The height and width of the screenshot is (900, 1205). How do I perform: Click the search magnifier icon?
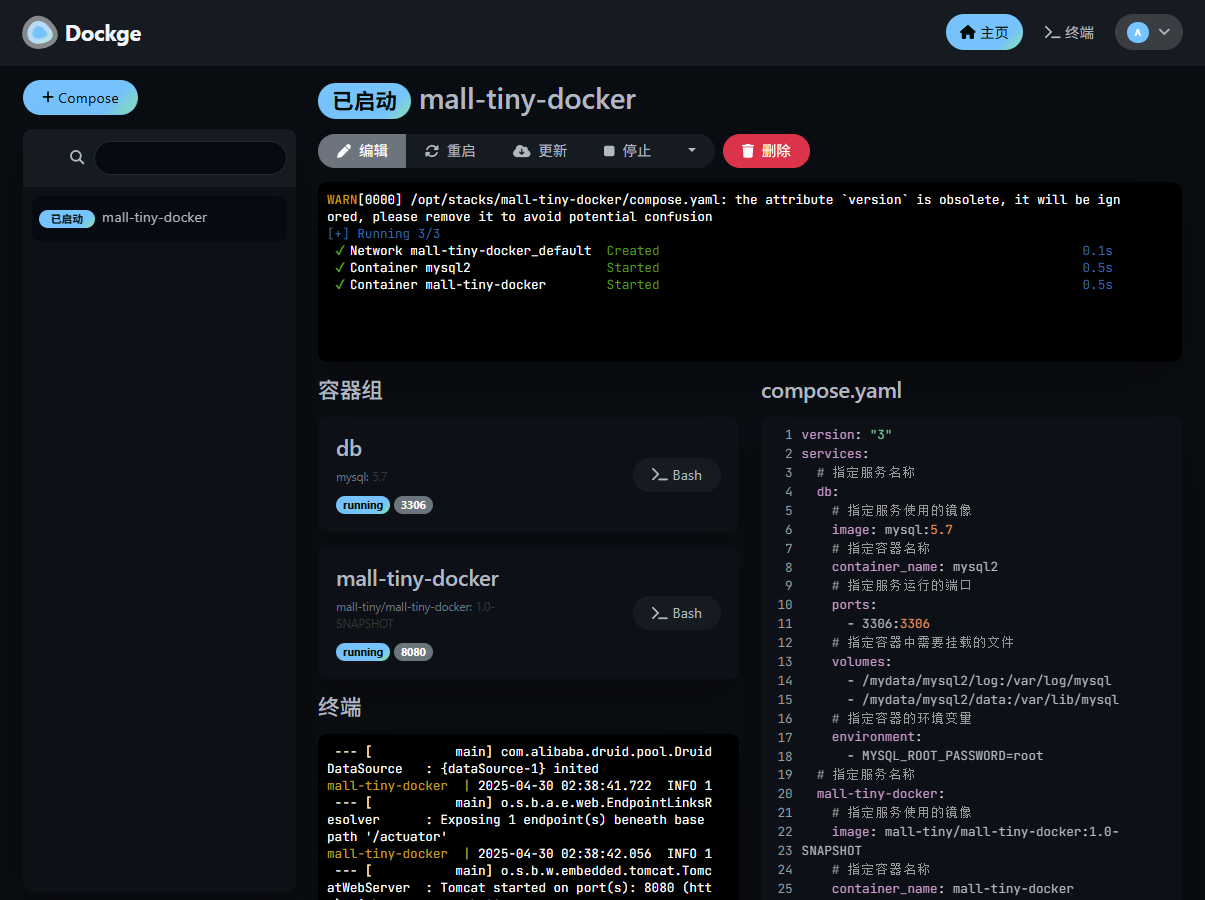(77, 157)
